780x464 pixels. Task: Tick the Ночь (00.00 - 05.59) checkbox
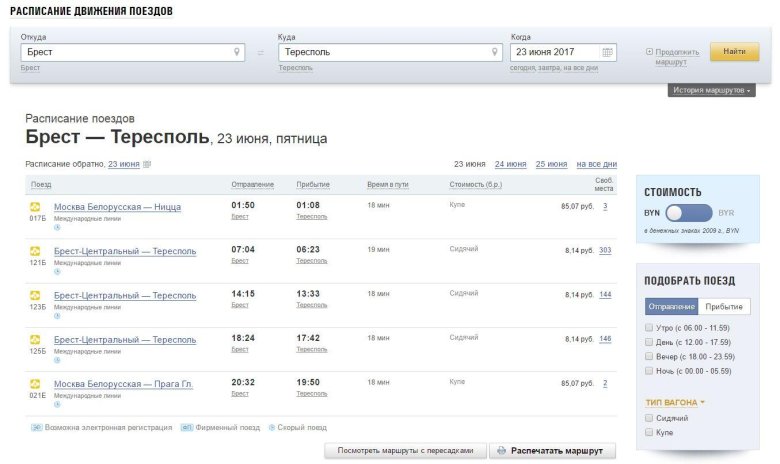650,370
